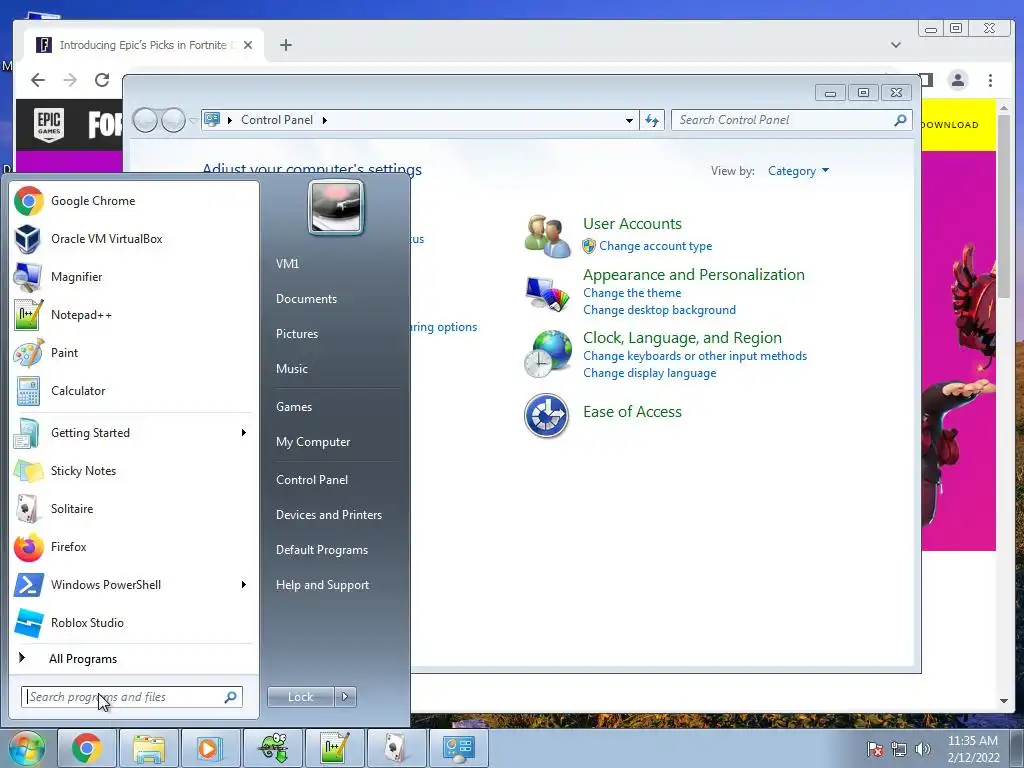Viewport: 1024px width, 768px height.
Task: Open Default Programs from Start menu
Action: tap(322, 551)
